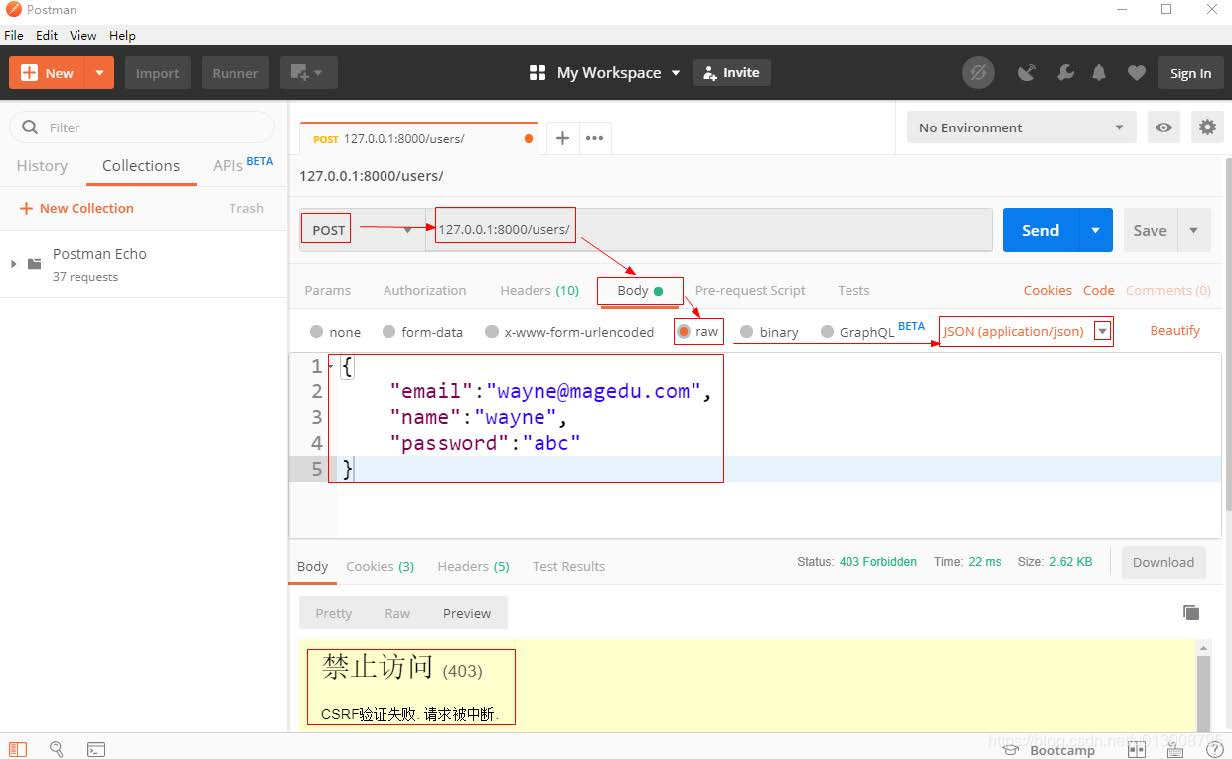The width and height of the screenshot is (1232, 759).
Task: Open the New button dropdown arrow
Action: click(99, 73)
